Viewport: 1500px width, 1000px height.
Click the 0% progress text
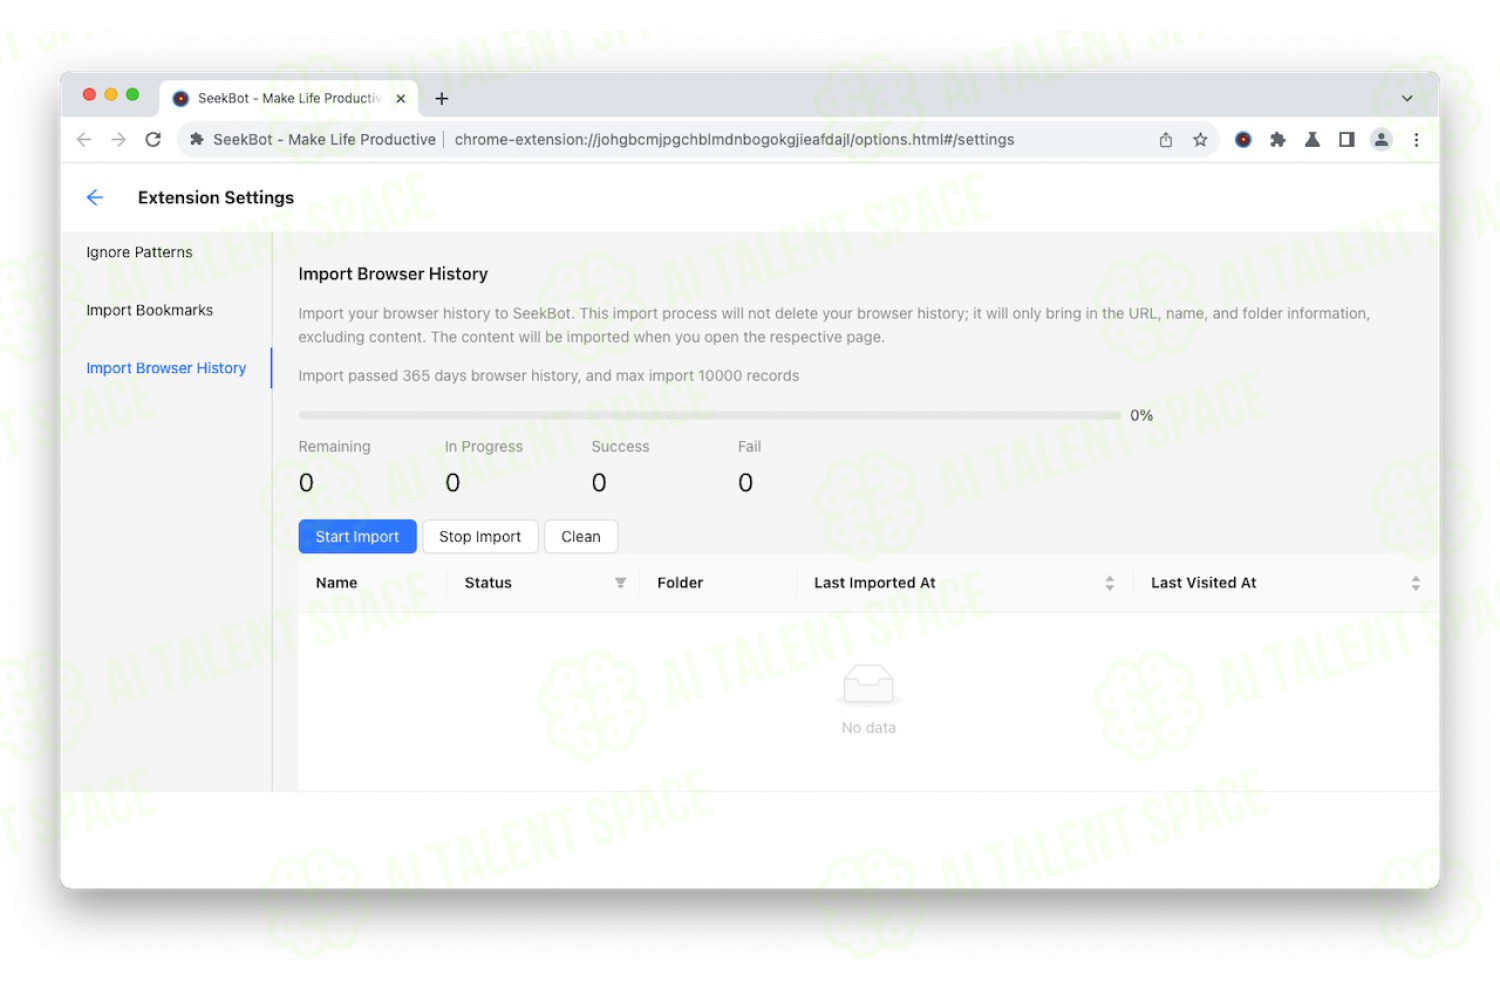pyautogui.click(x=1142, y=415)
